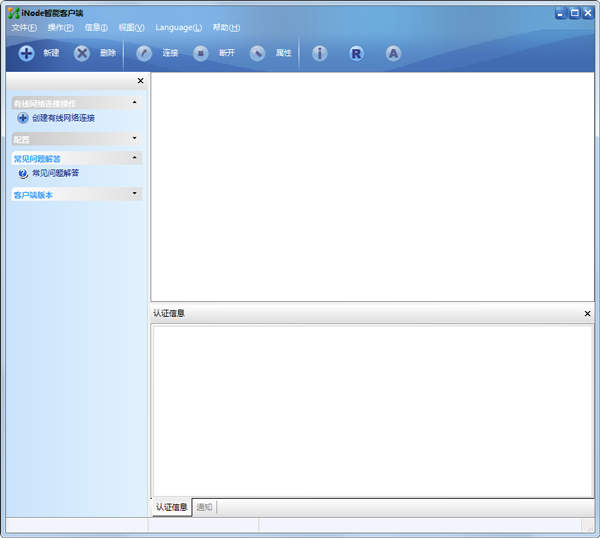Screen dimensions: 600x538
Task: Click the question mark icon beside 常见问题解答
Action: [23, 173]
